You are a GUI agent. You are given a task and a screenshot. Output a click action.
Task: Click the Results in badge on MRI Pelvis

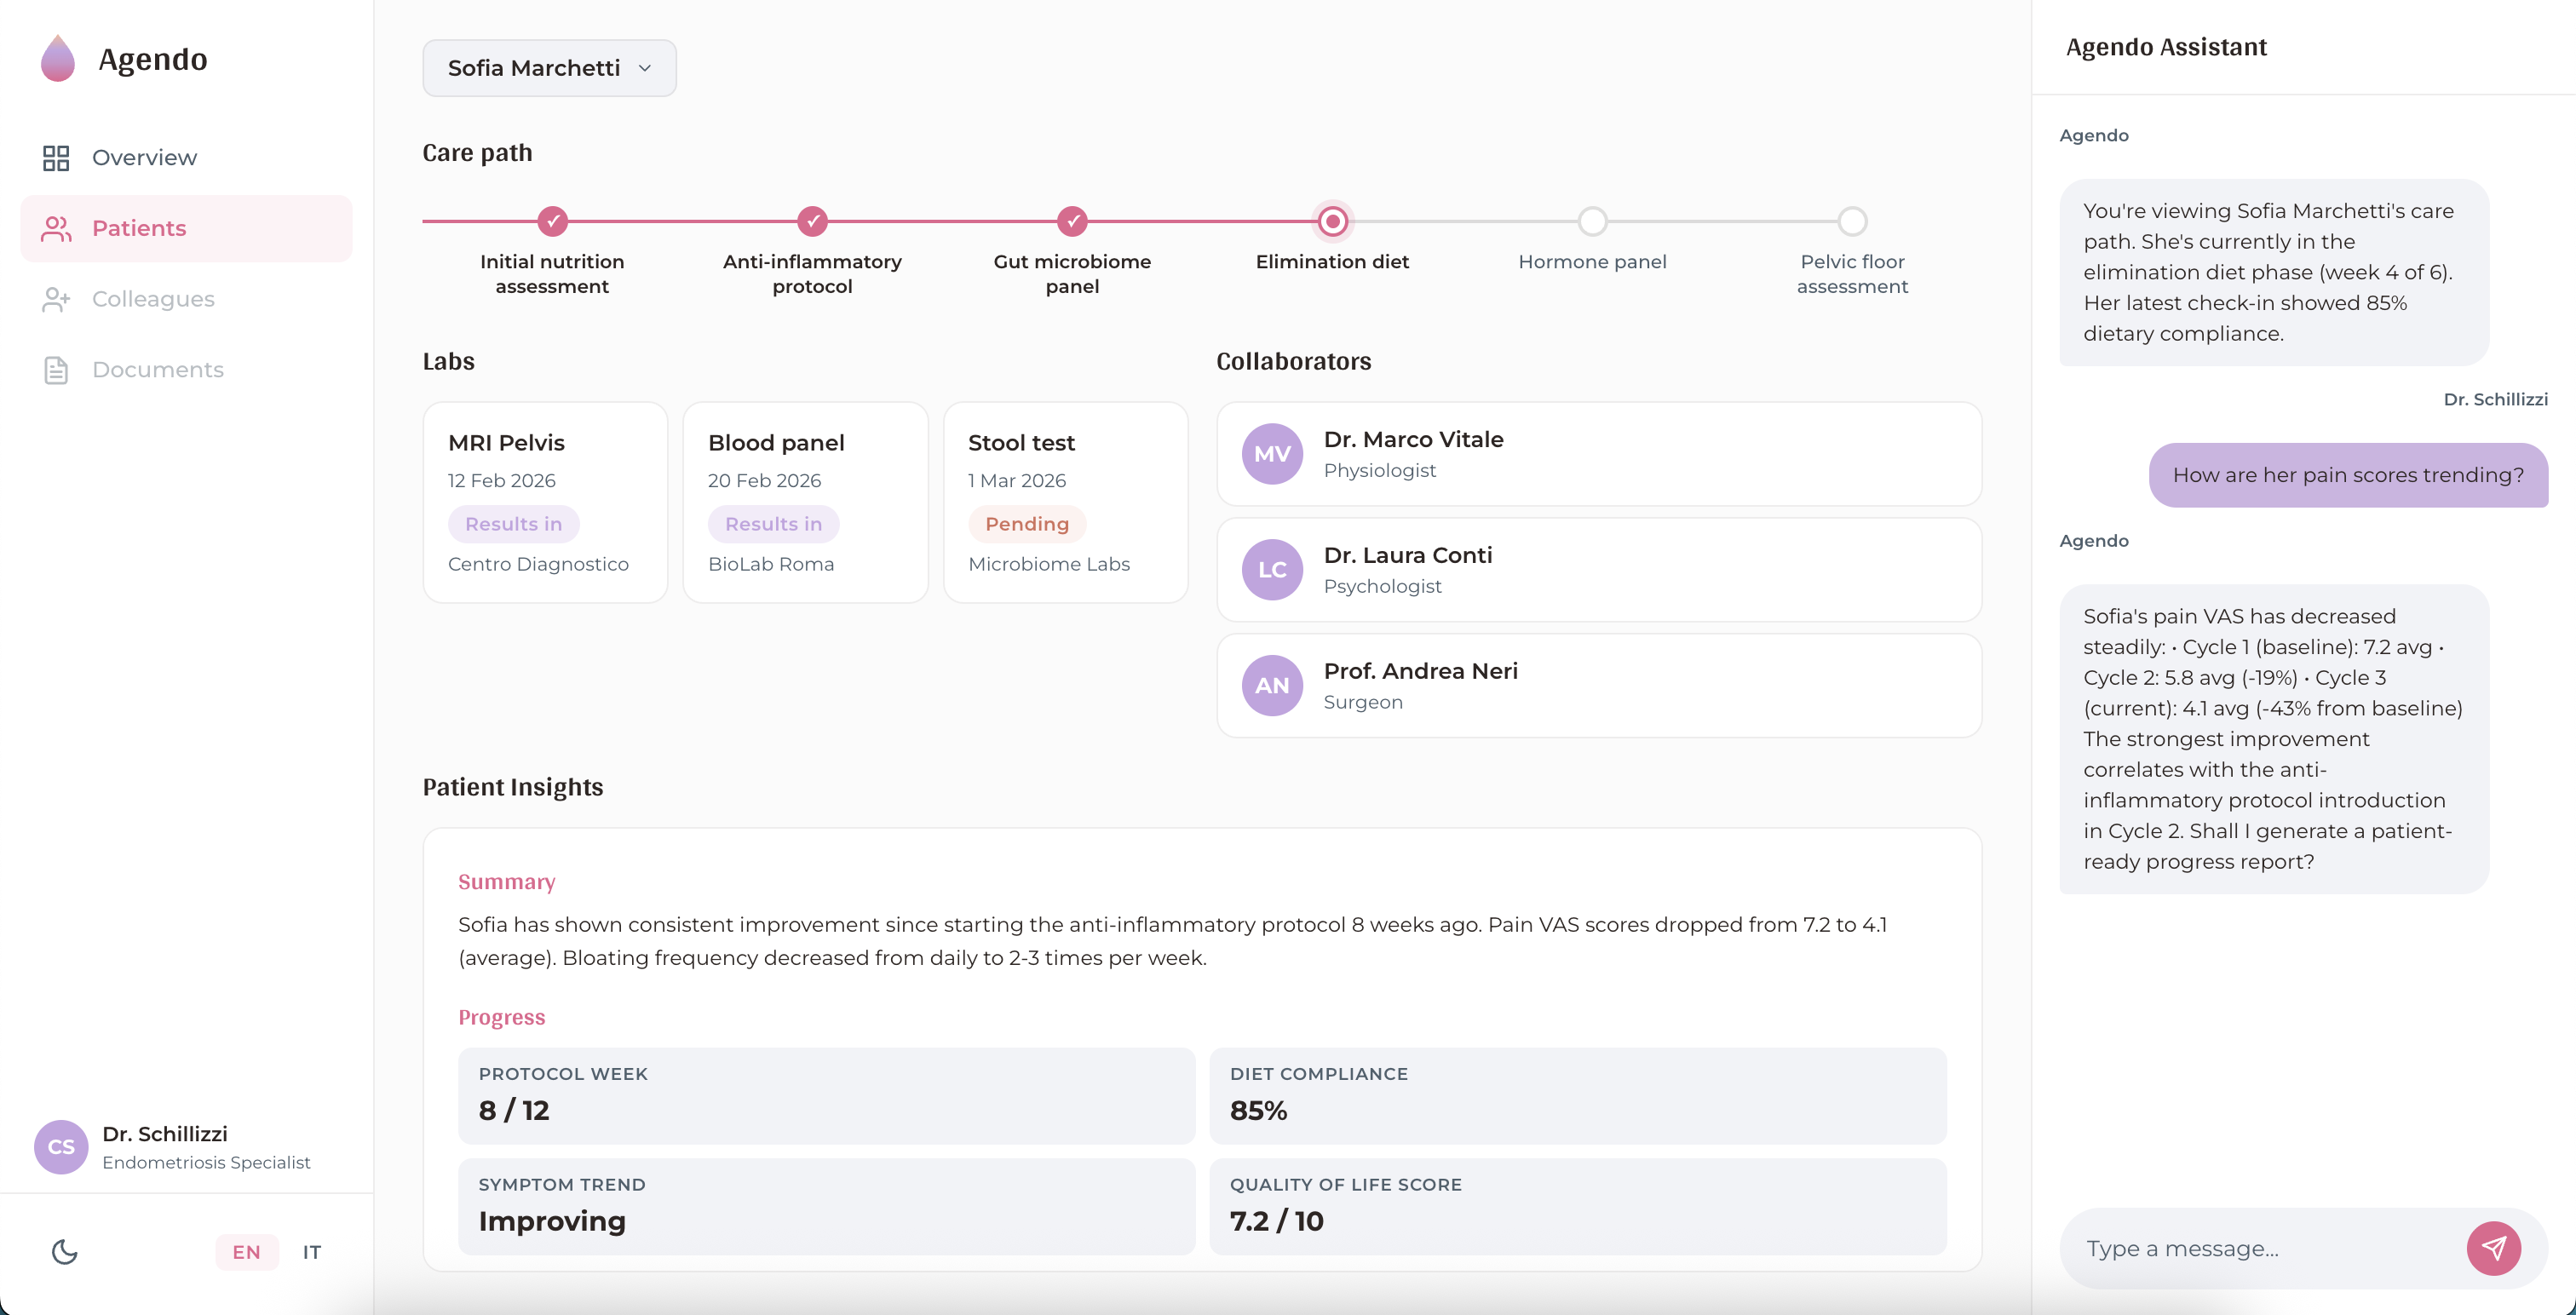(513, 524)
